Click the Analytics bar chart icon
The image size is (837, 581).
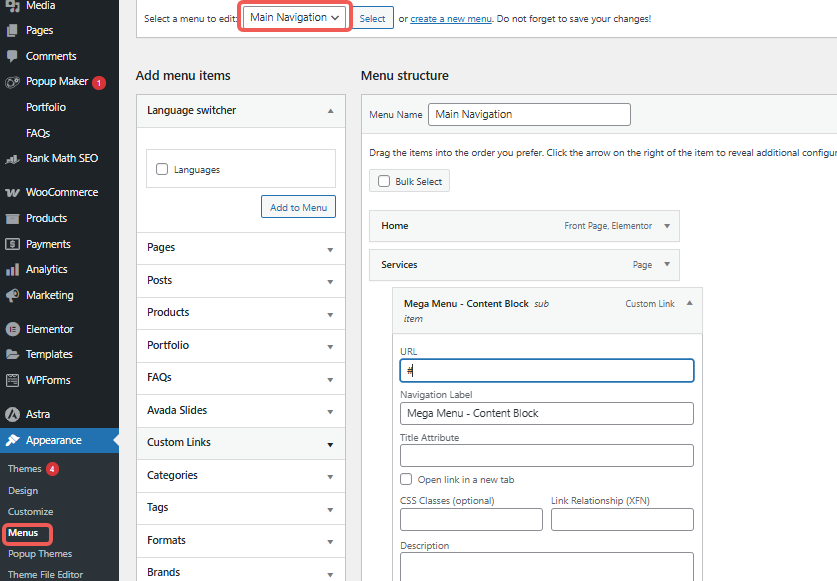[x=12, y=269]
